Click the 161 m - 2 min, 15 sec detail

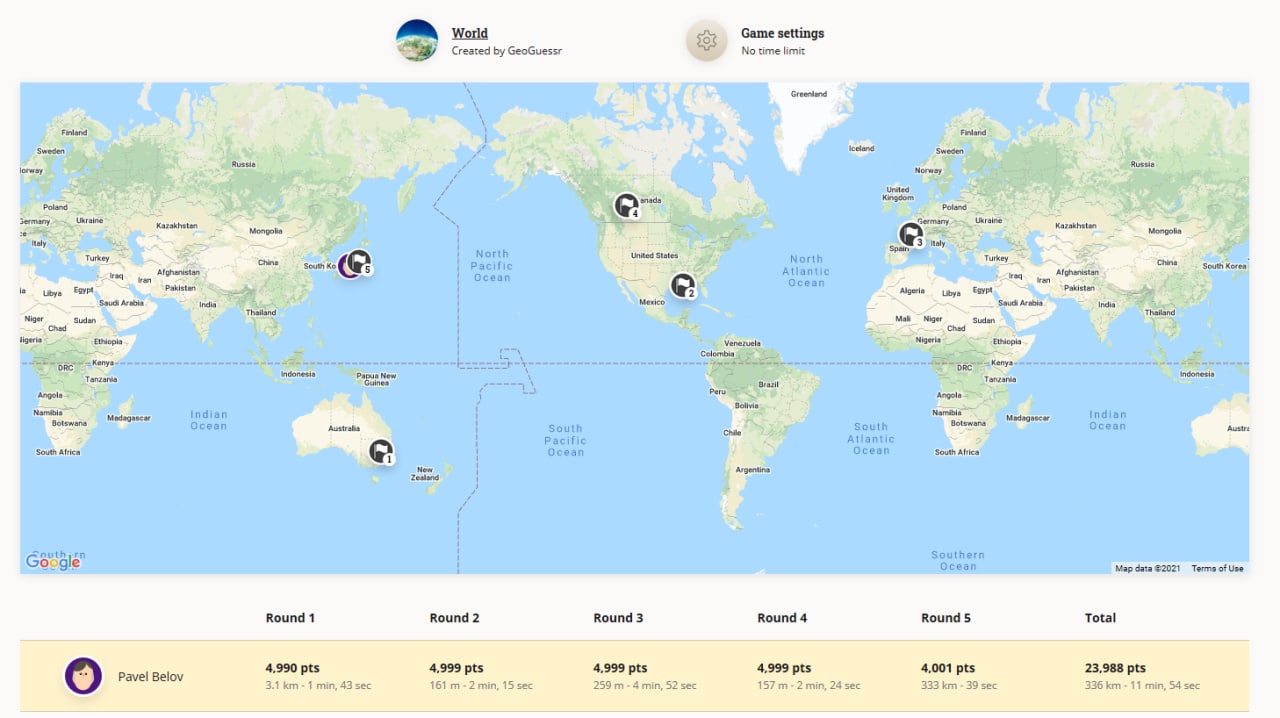tap(481, 686)
